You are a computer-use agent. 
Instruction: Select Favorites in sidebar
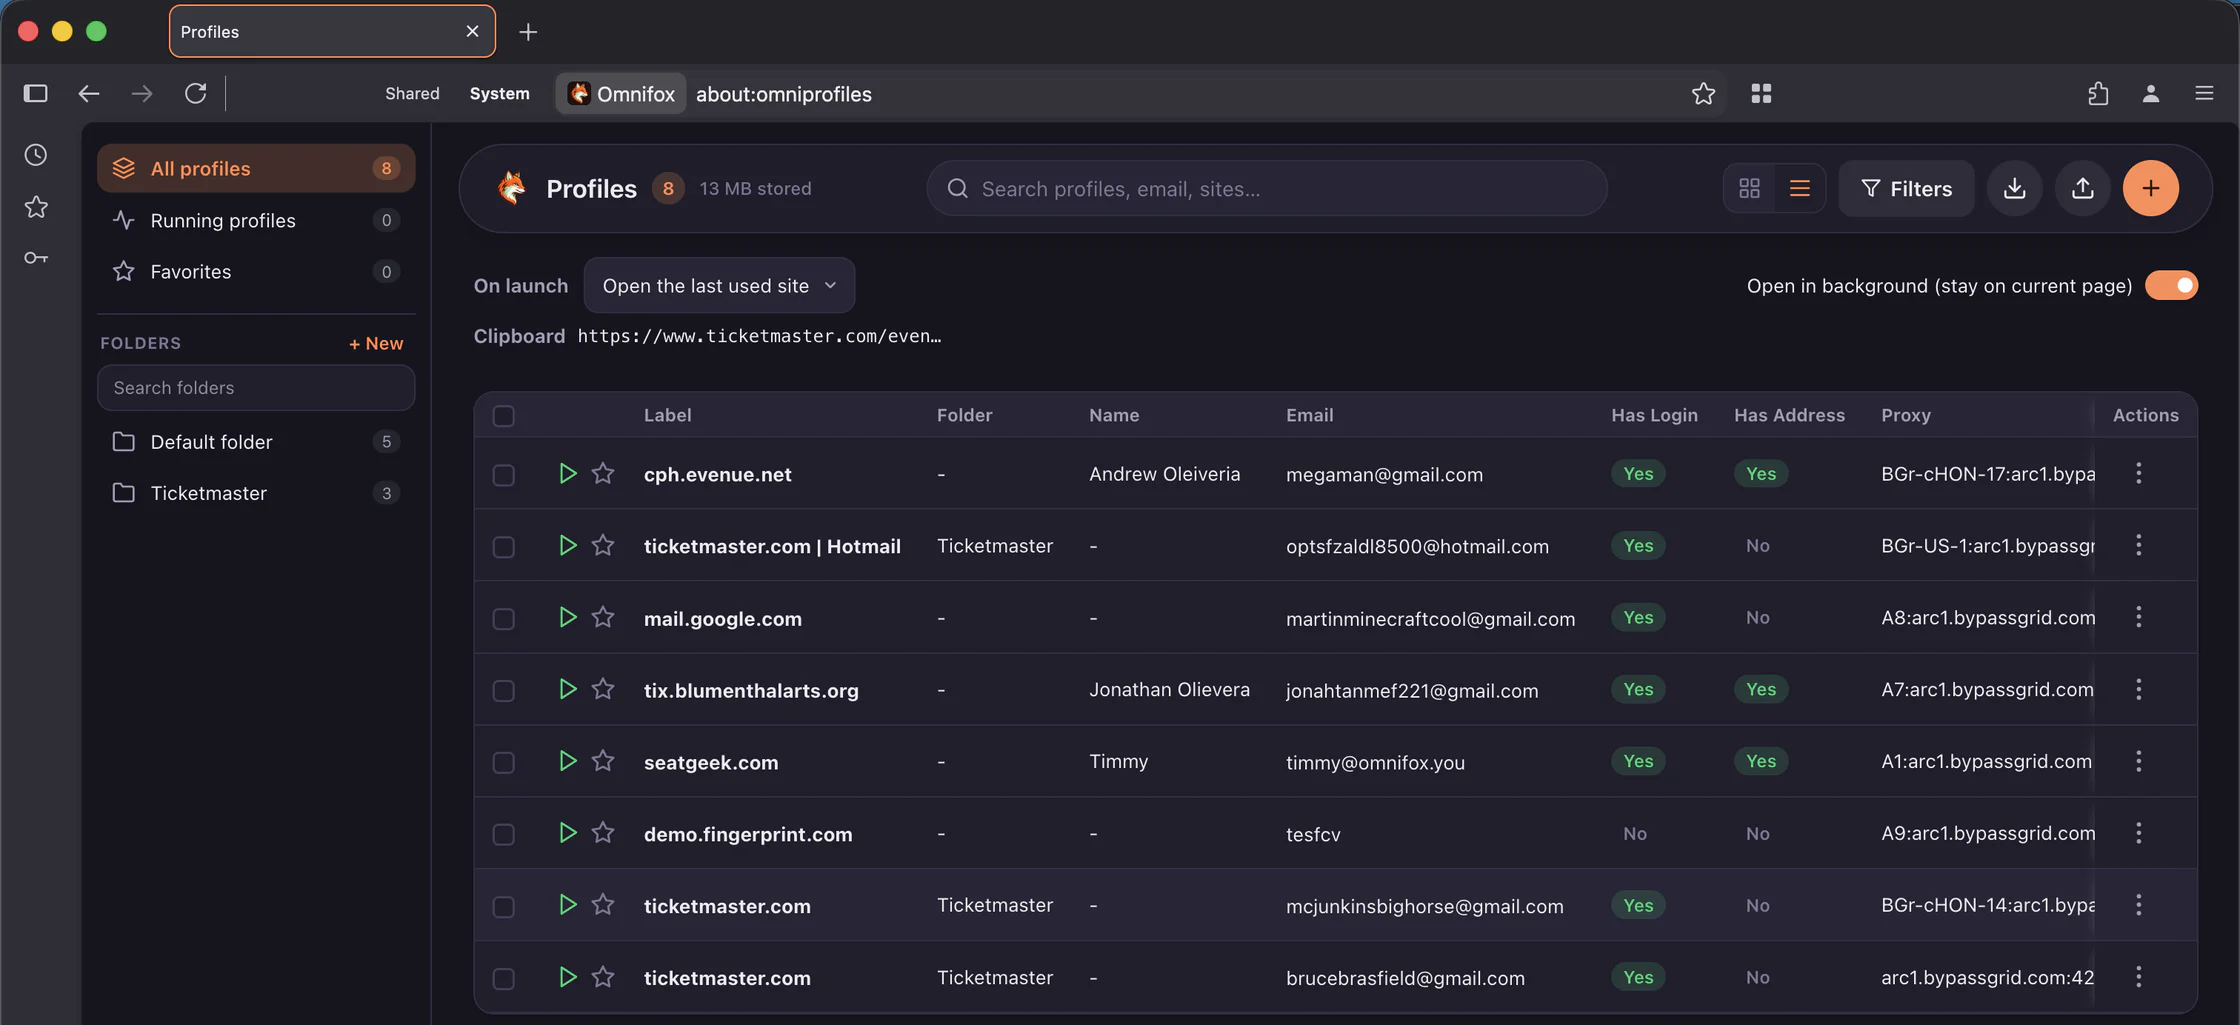[x=256, y=271]
